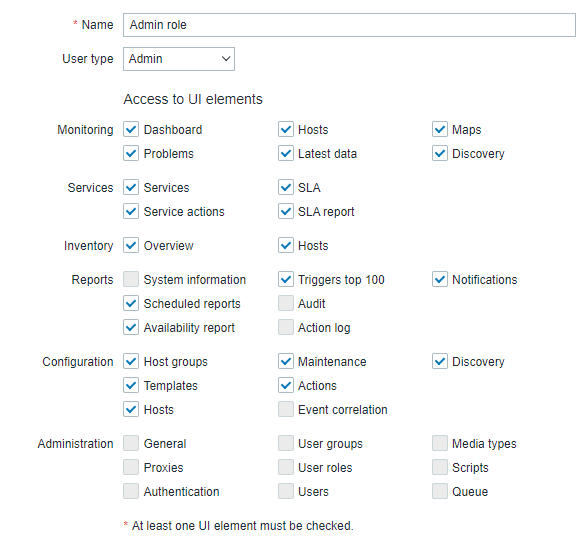
Task: Uncheck the Latest data checkbox
Action: pyautogui.click(x=286, y=153)
